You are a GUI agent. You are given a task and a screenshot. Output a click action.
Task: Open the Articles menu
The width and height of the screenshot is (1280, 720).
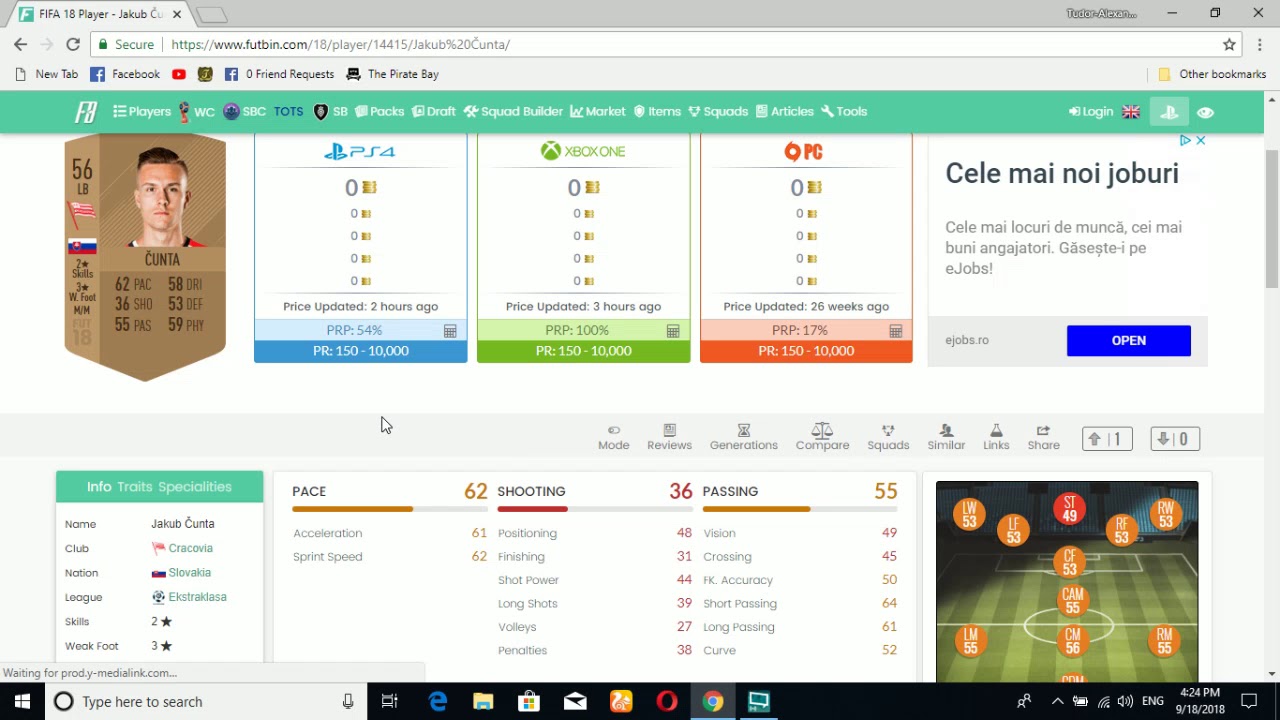point(785,112)
